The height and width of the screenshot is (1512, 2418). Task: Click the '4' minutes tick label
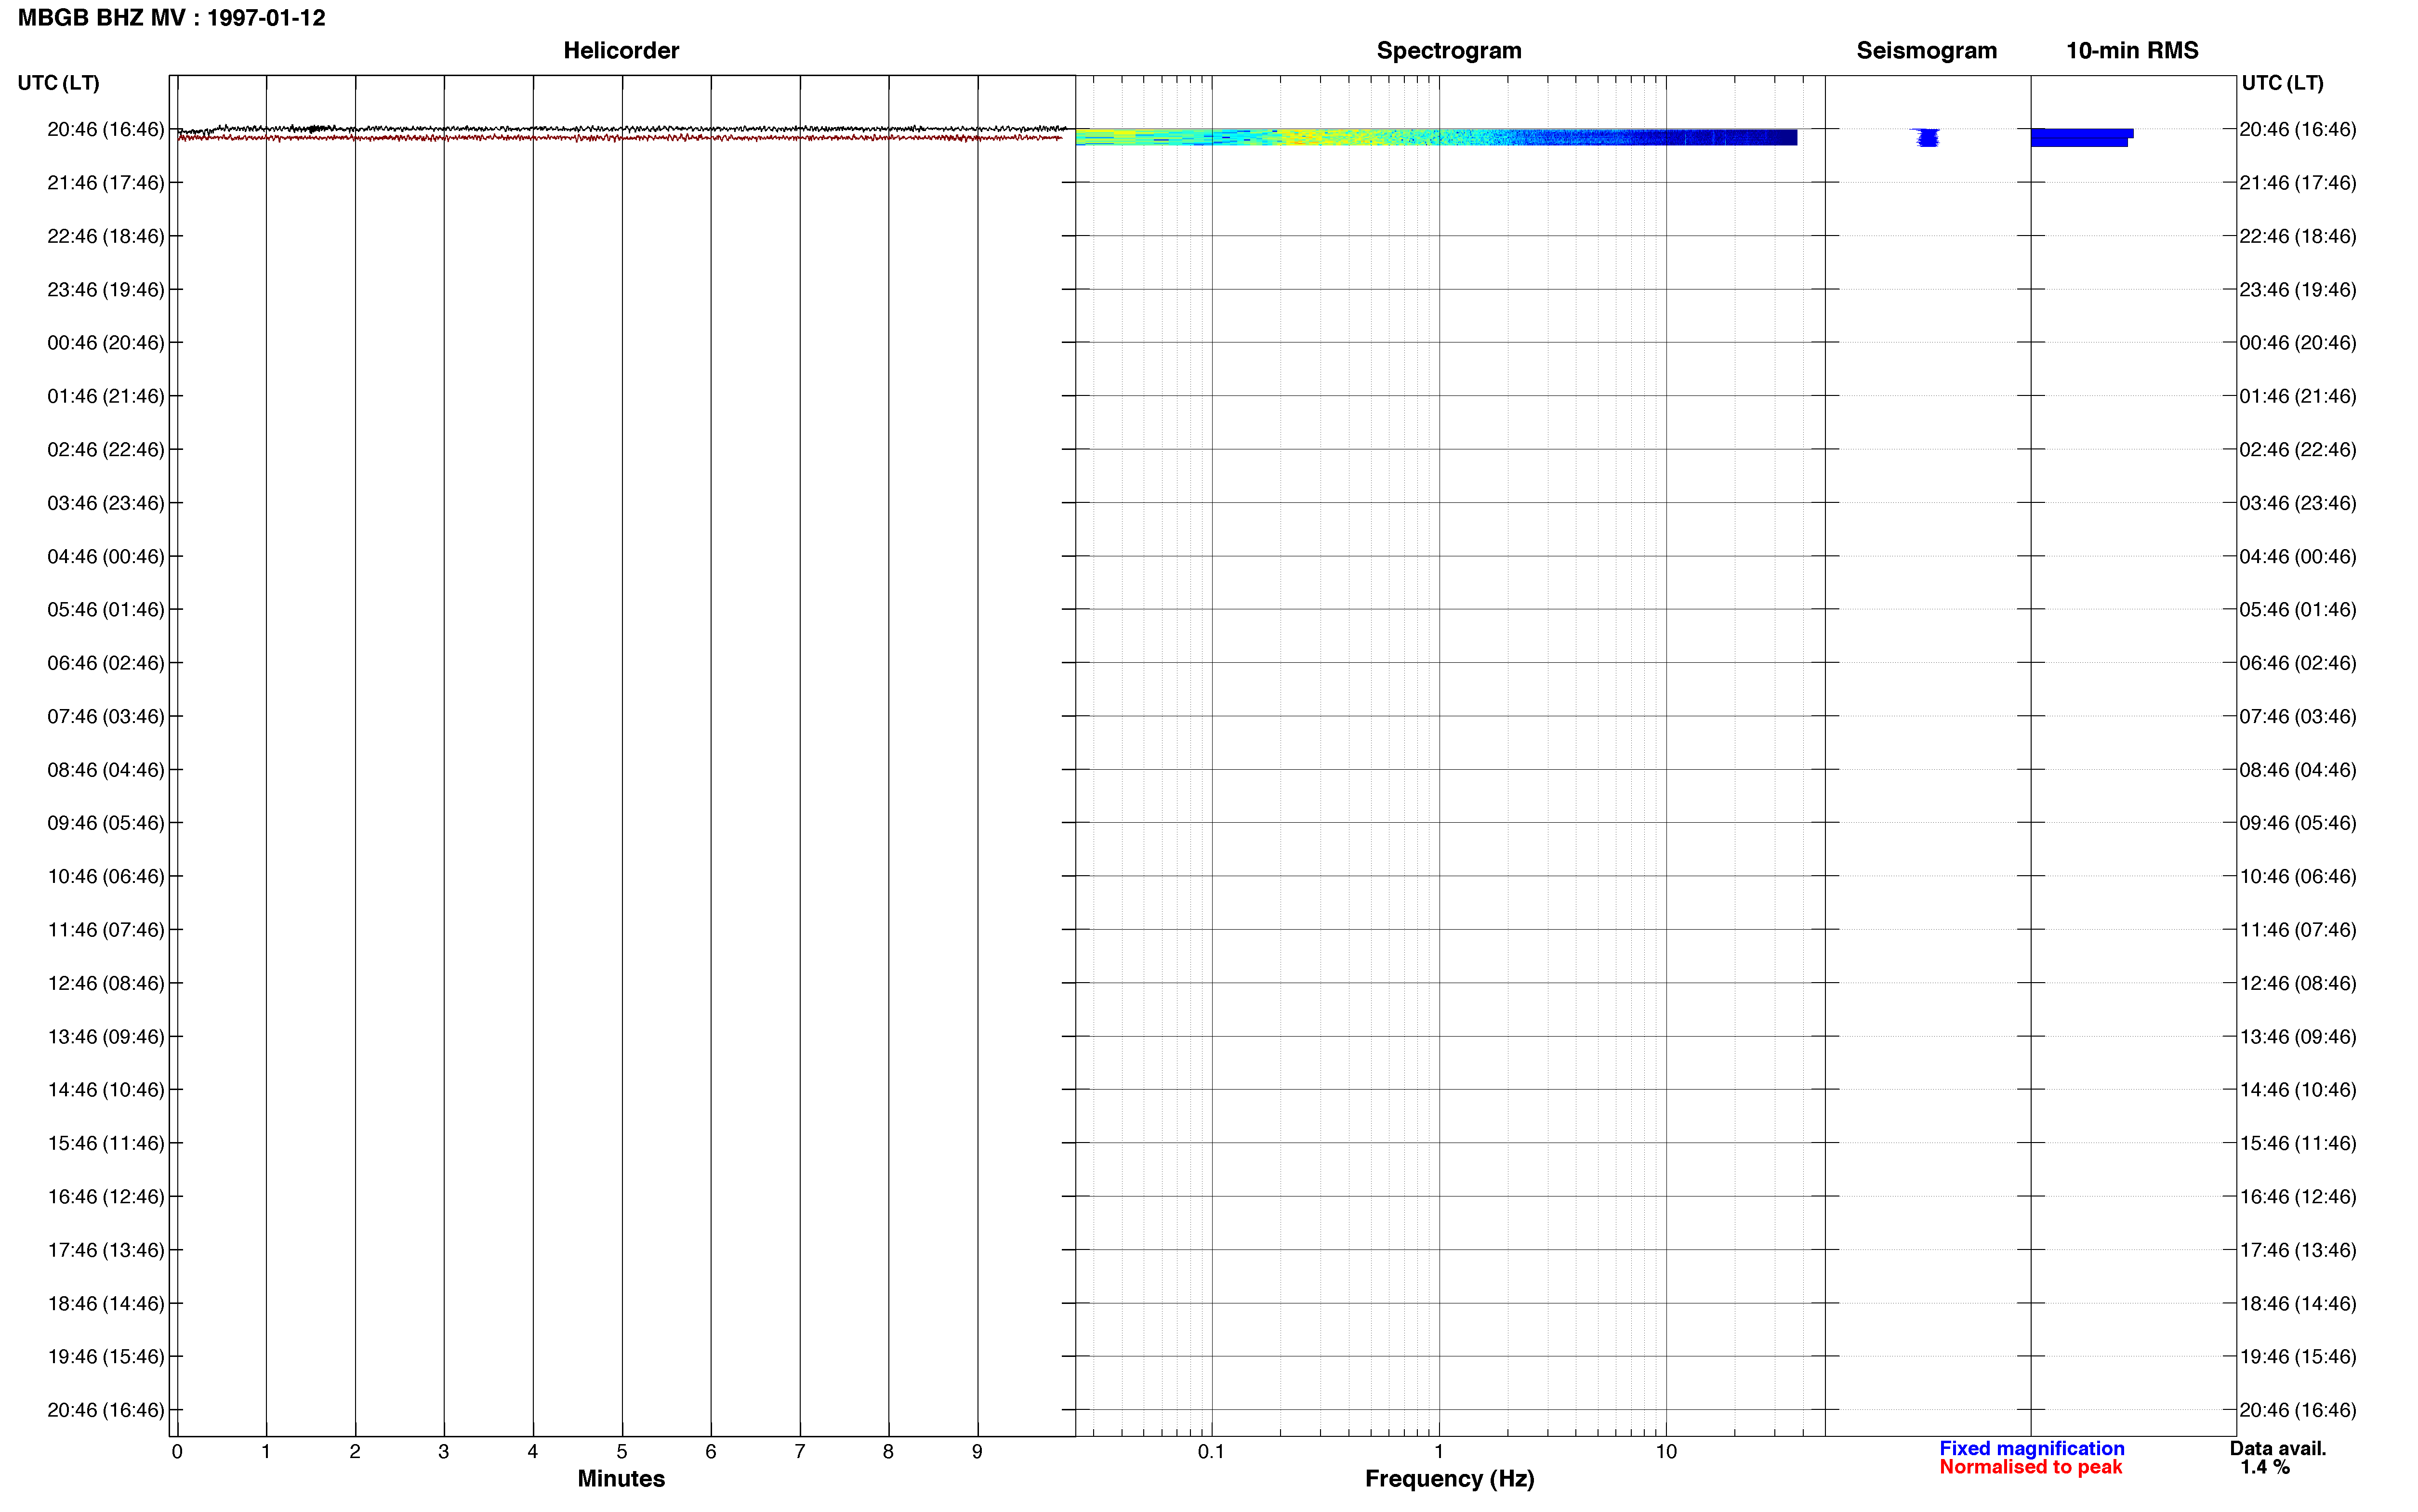(533, 1452)
